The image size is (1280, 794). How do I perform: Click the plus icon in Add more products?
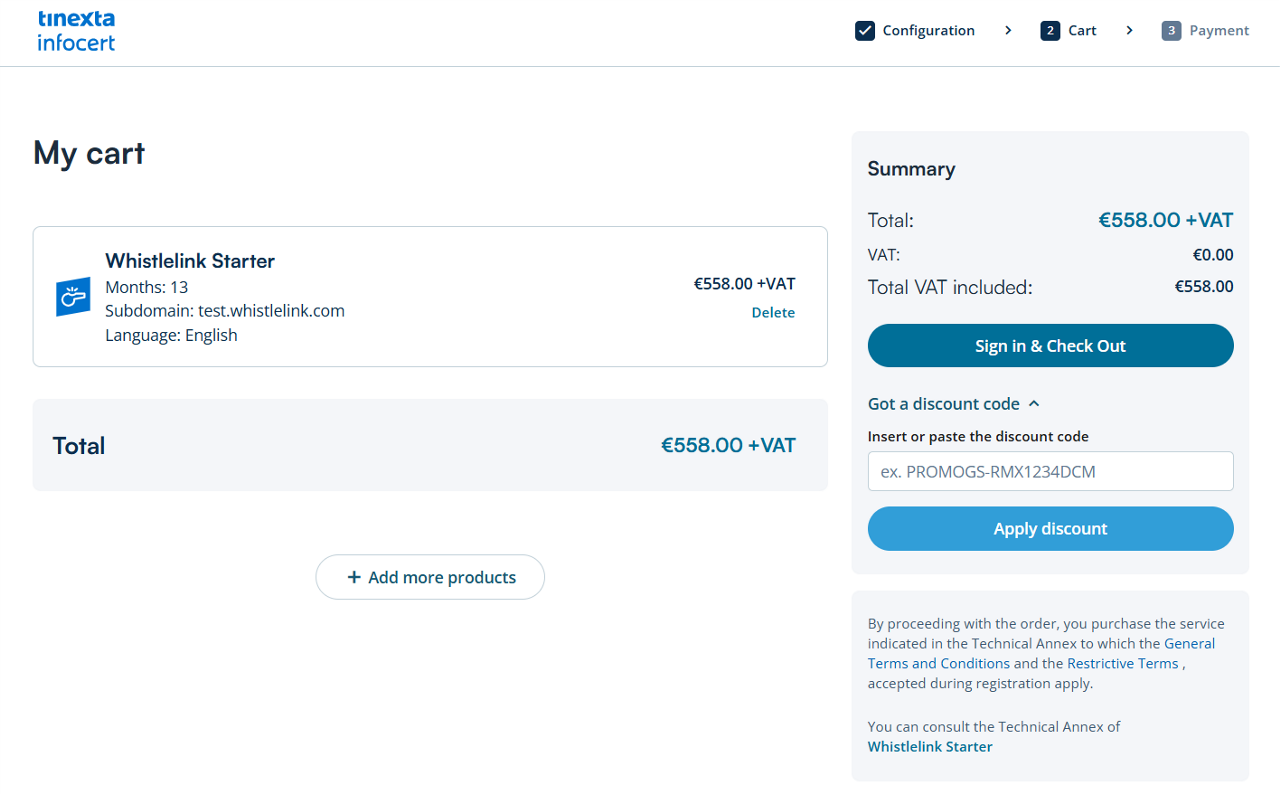click(x=353, y=577)
